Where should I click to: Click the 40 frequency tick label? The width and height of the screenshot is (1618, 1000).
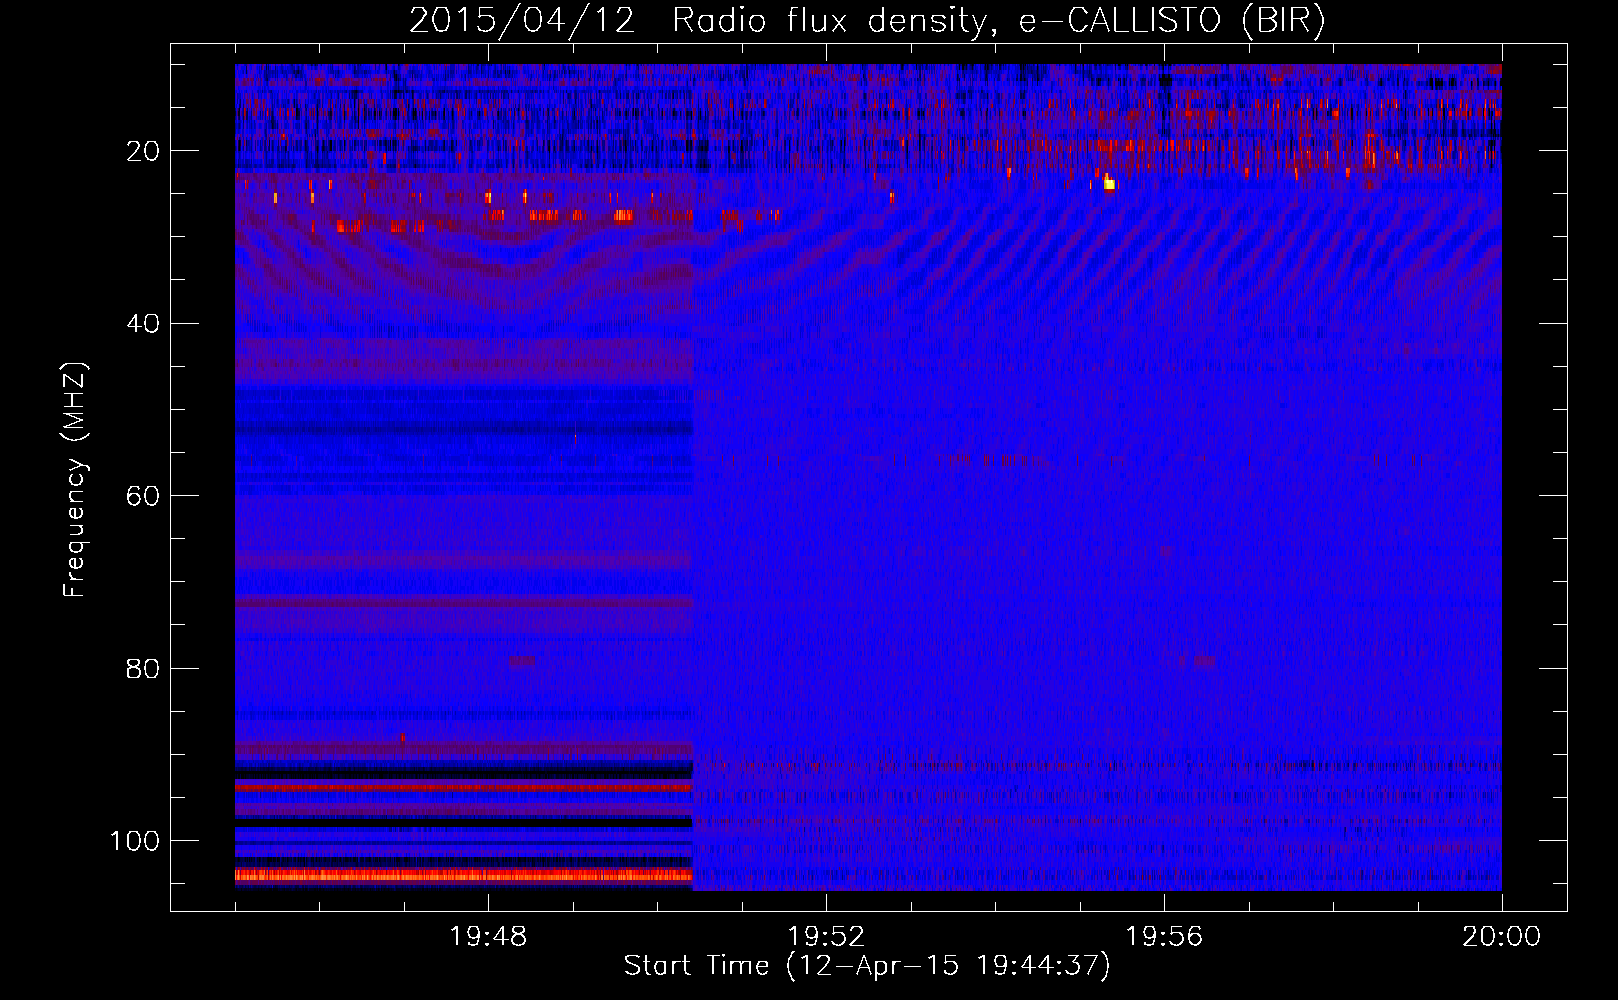(x=143, y=324)
